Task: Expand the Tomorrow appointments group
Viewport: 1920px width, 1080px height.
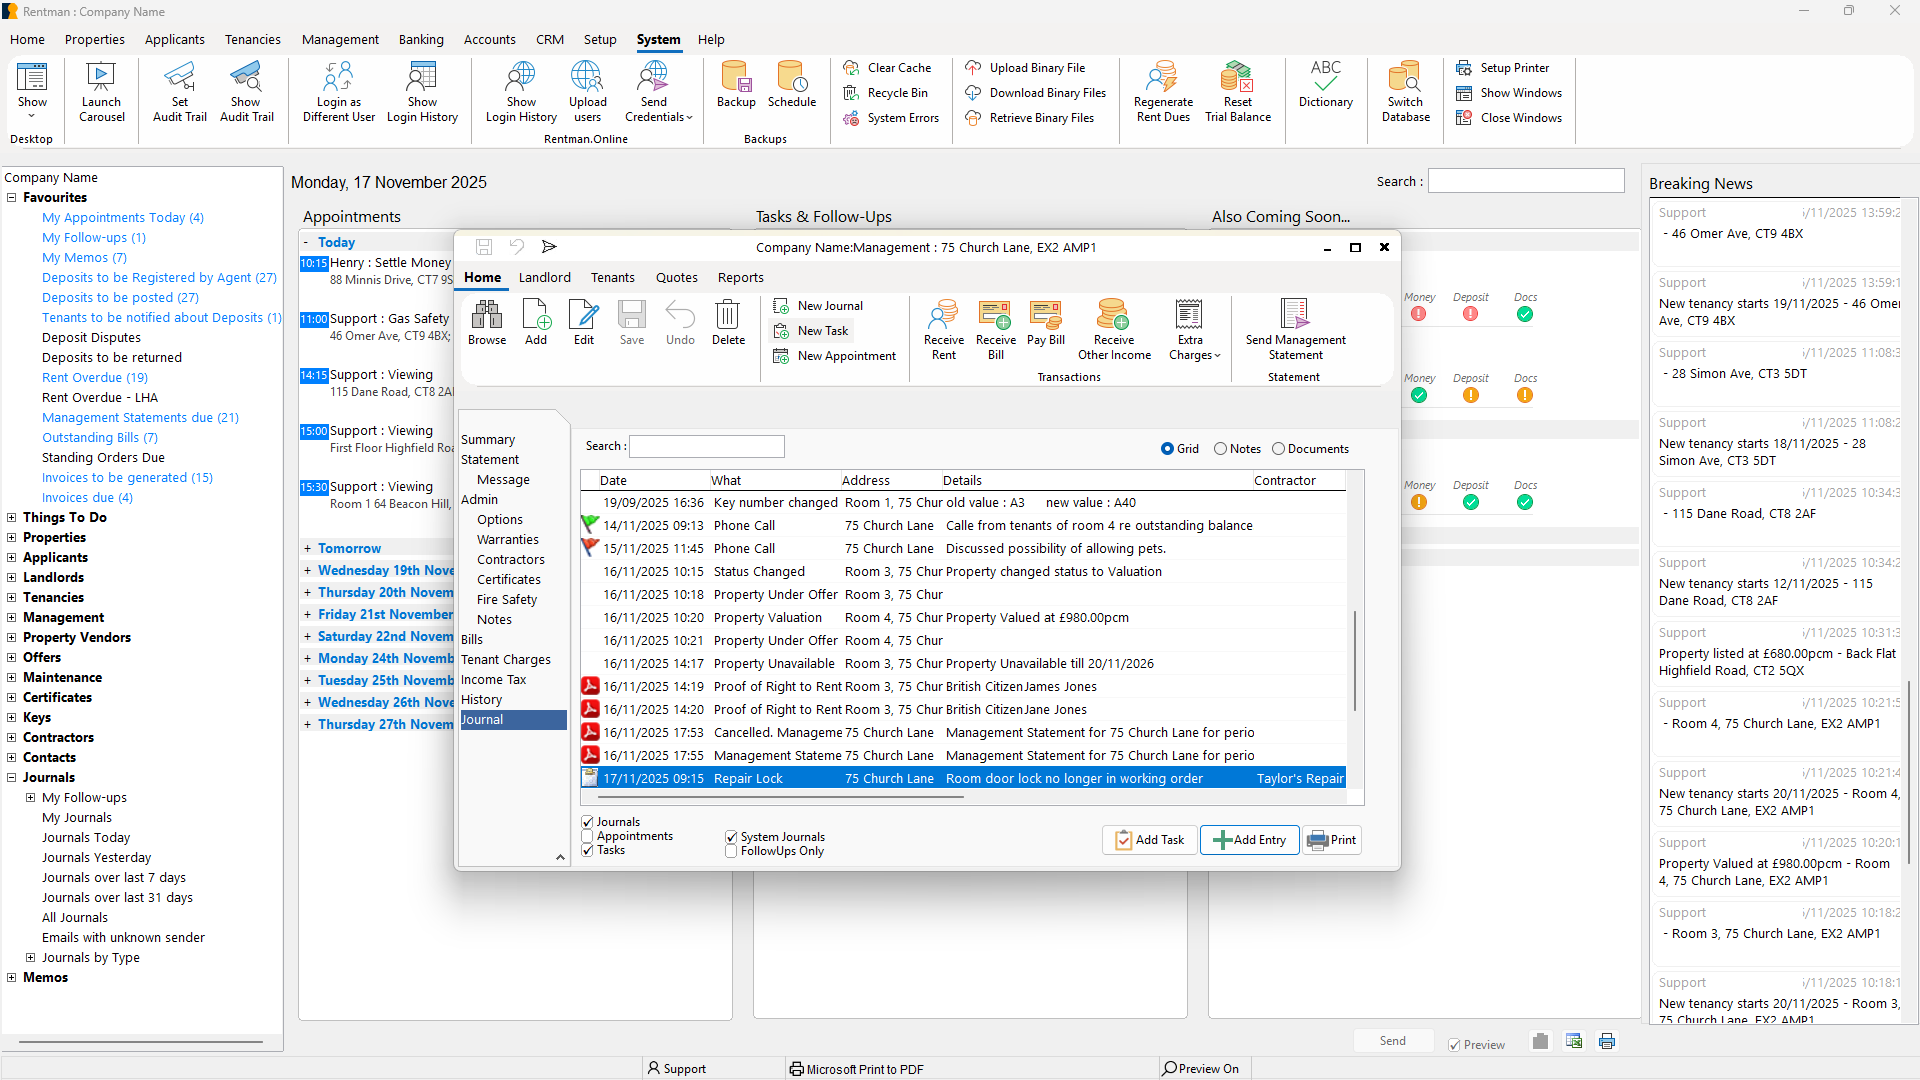Action: point(308,549)
